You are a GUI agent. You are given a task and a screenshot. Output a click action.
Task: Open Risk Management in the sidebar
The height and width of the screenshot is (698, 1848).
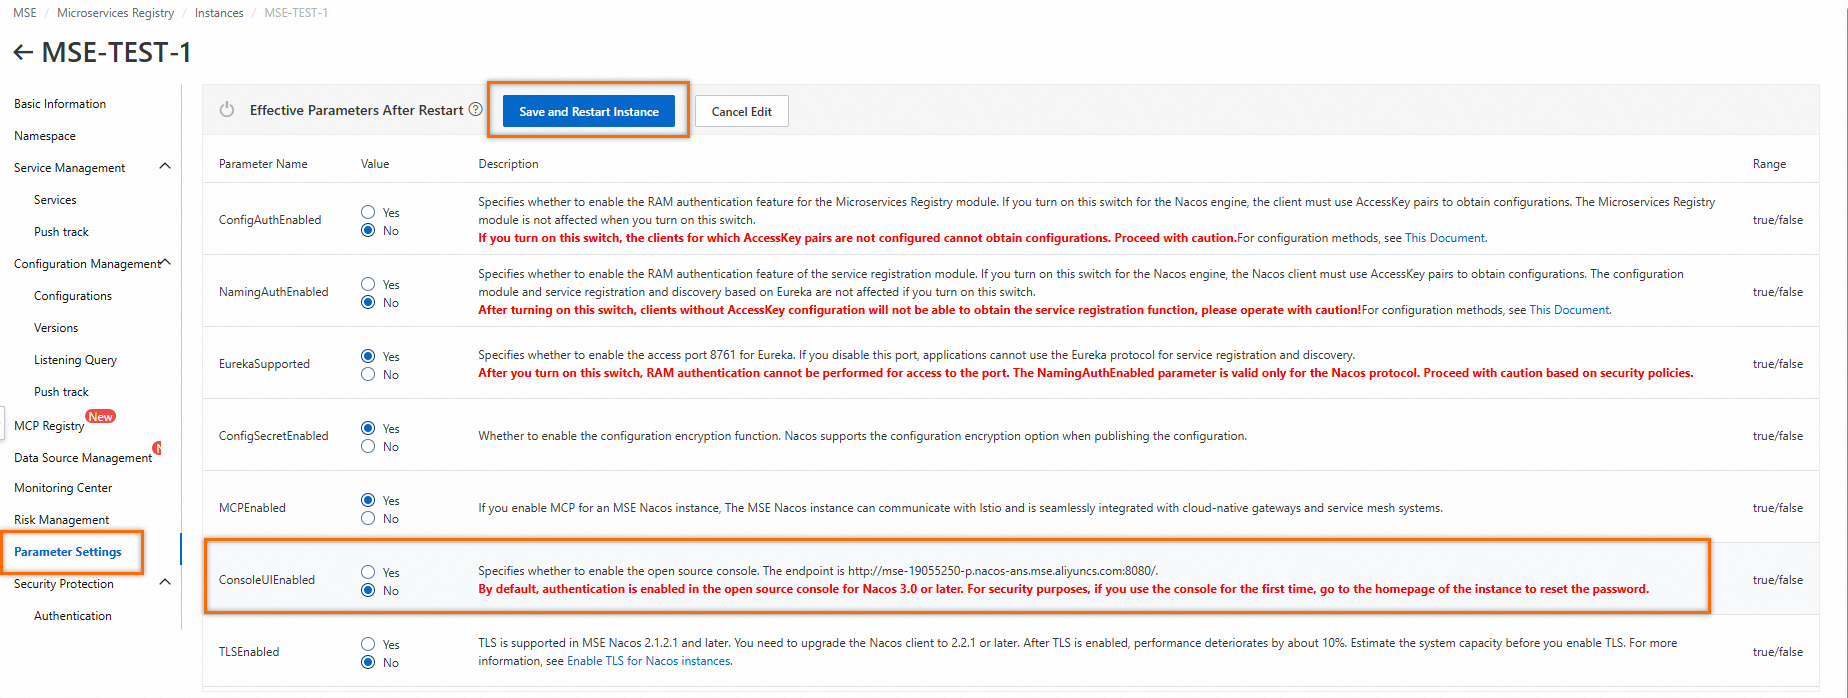[x=62, y=520]
